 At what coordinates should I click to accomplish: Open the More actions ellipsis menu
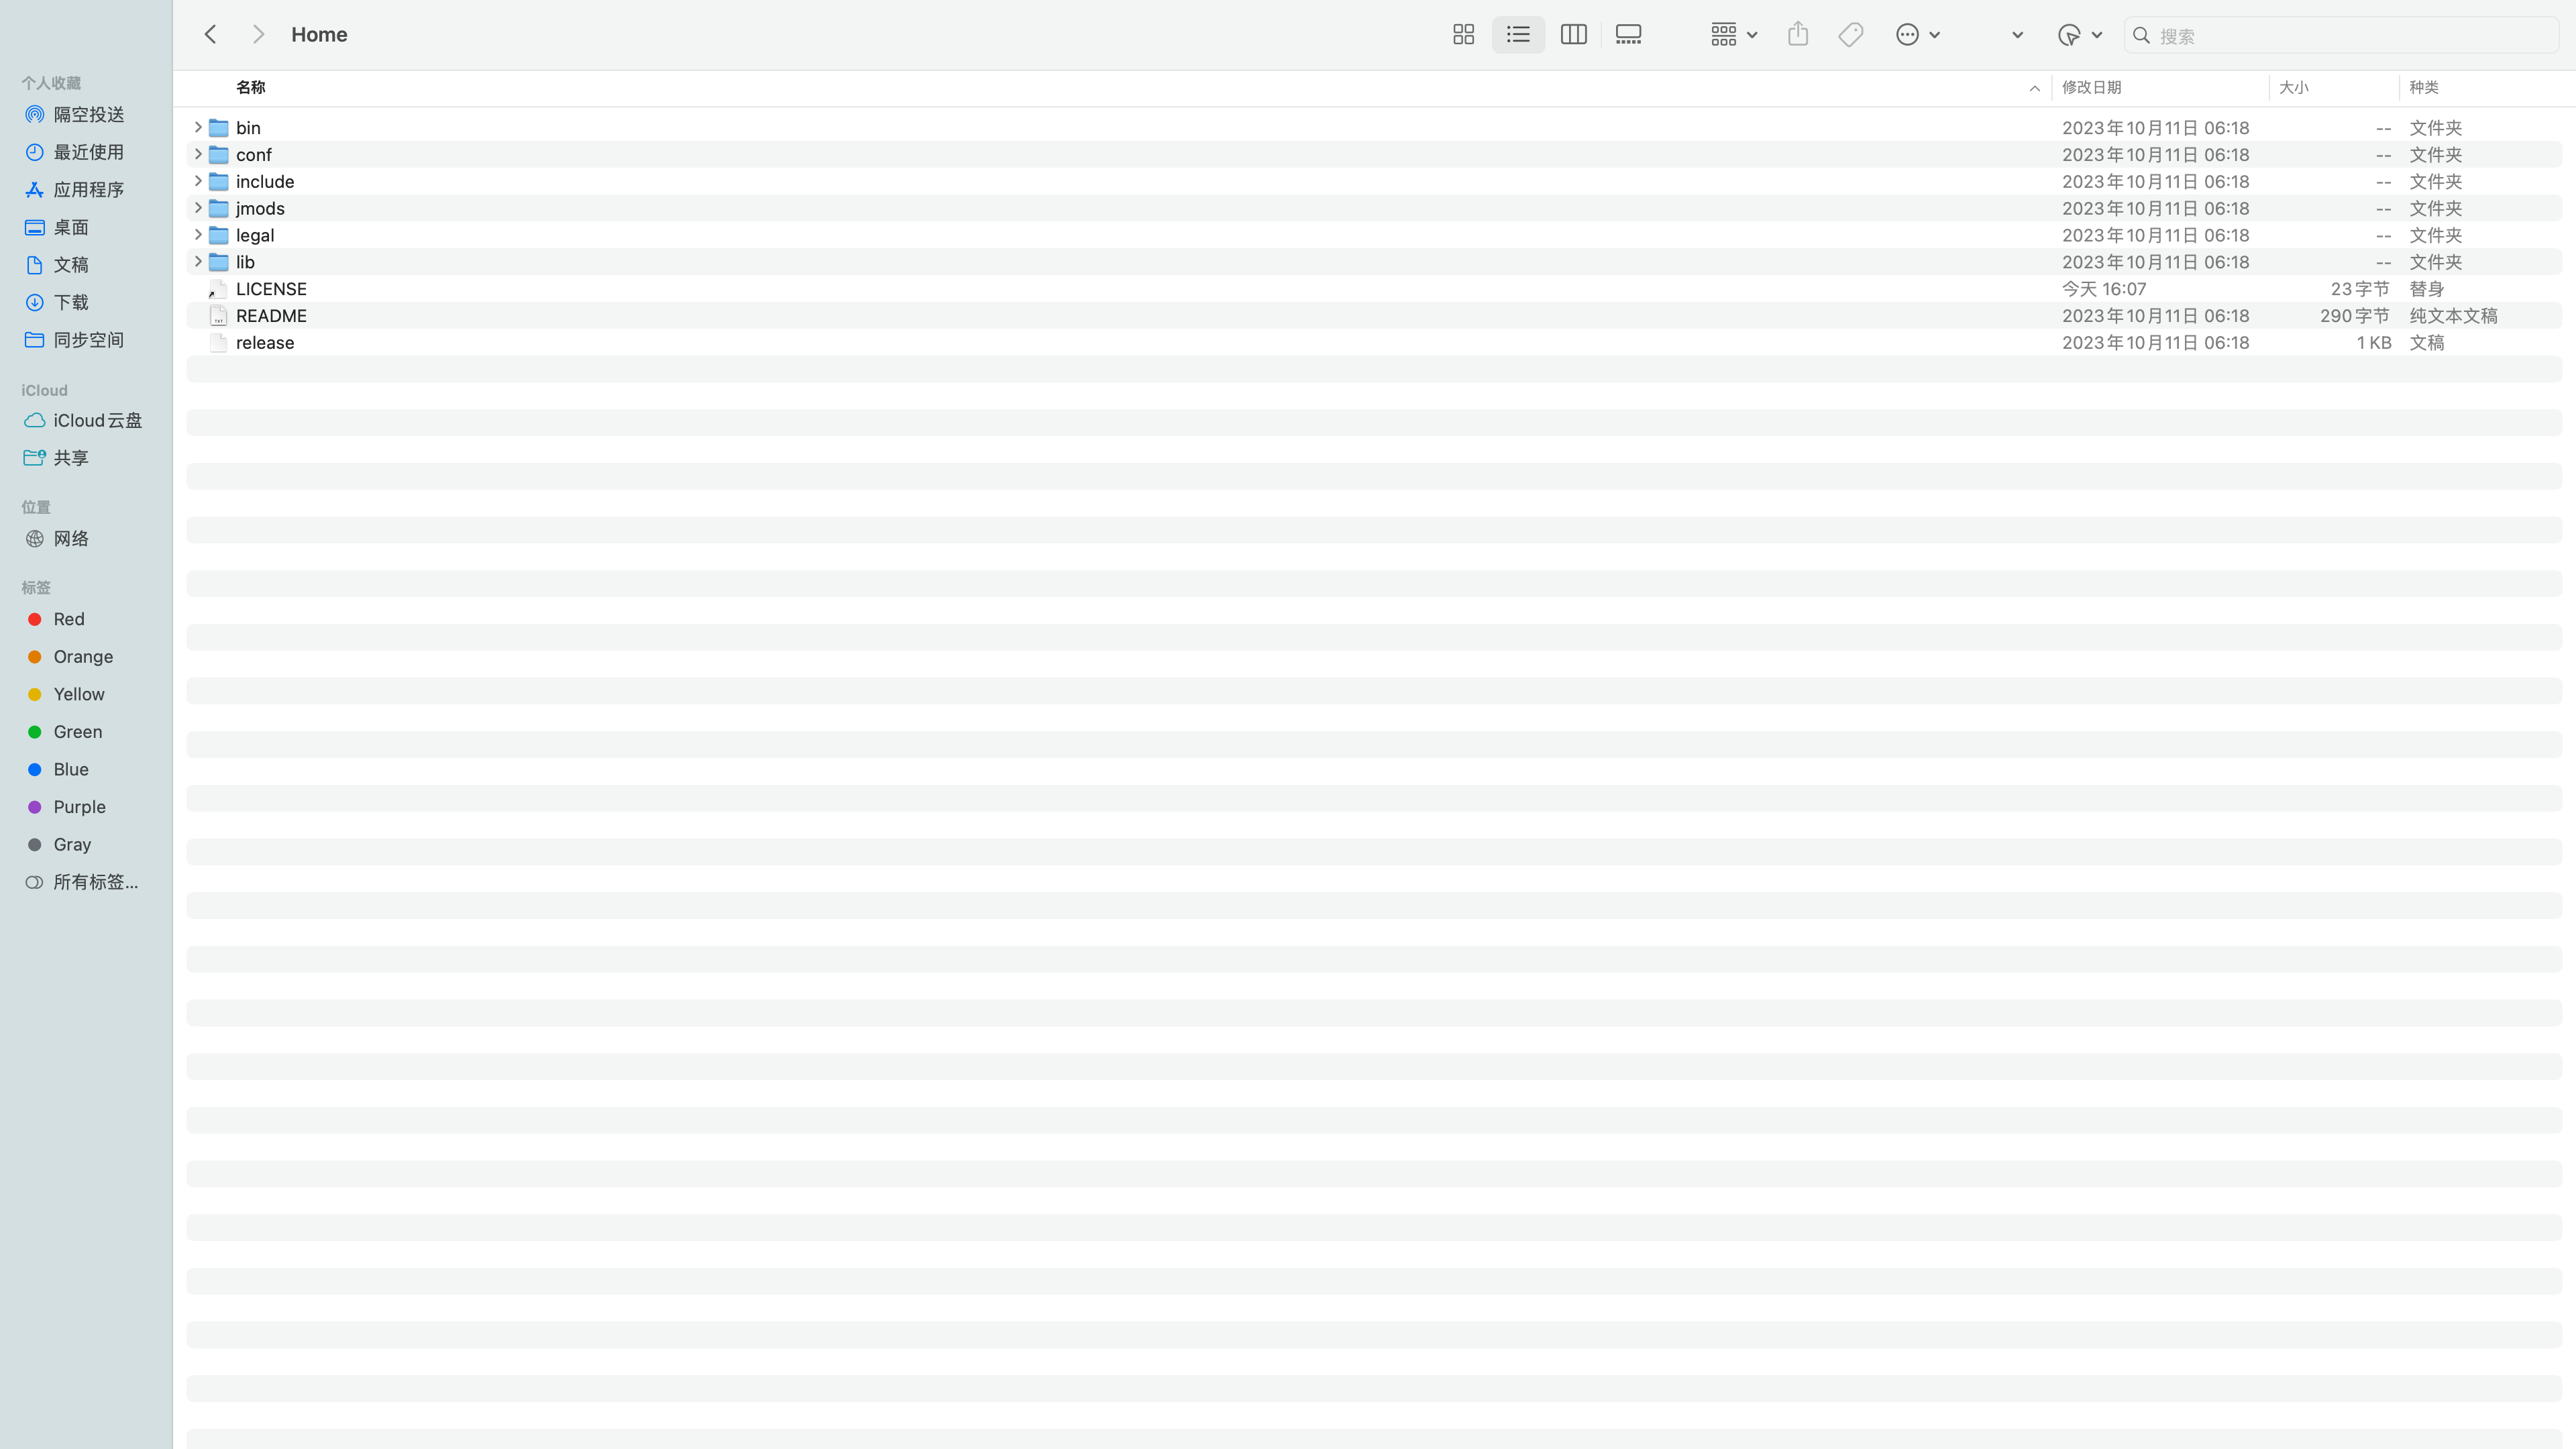pos(1918,35)
